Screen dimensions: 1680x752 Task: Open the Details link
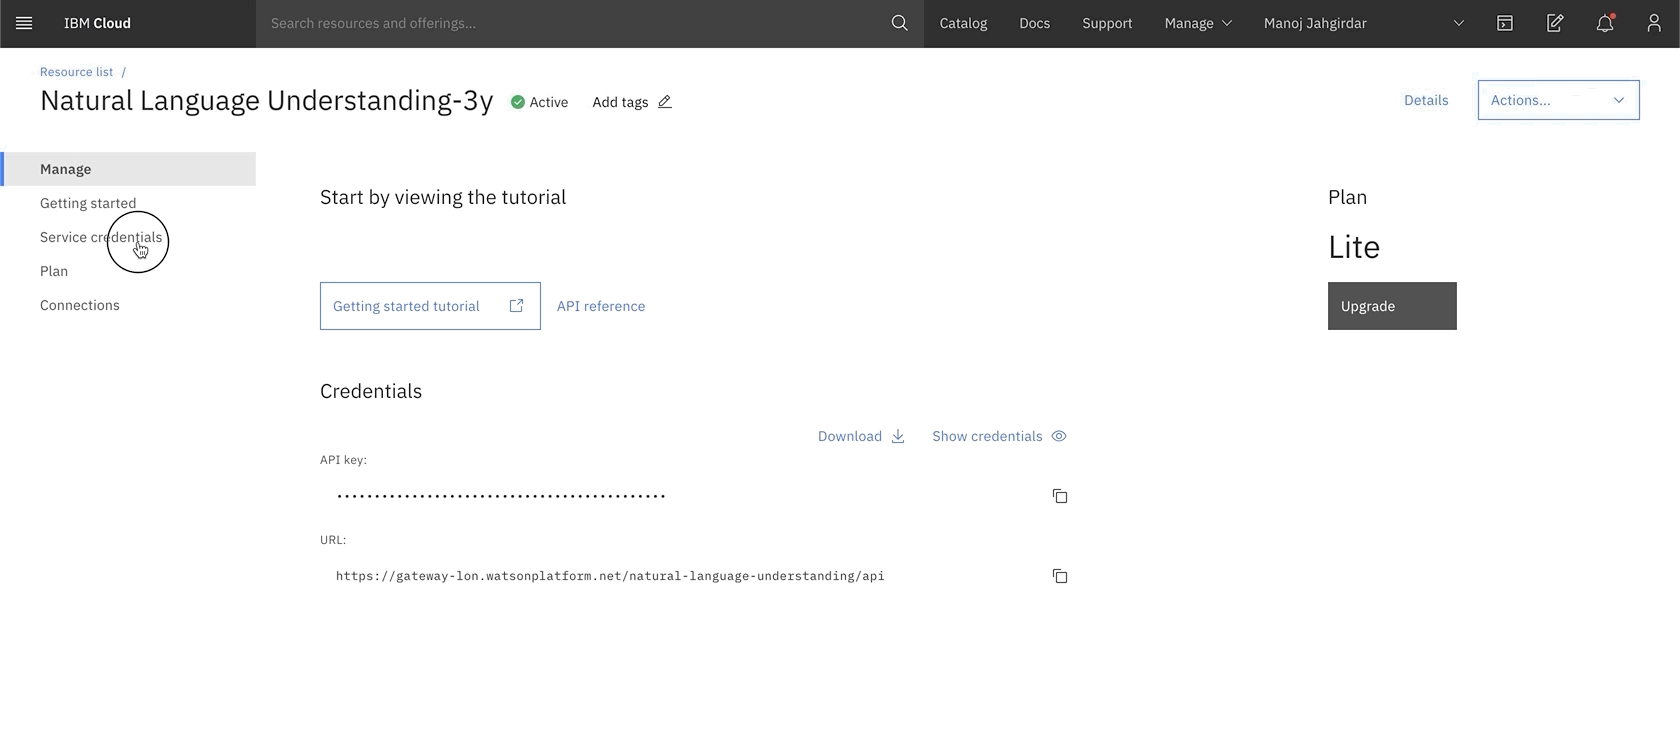pyautogui.click(x=1426, y=100)
